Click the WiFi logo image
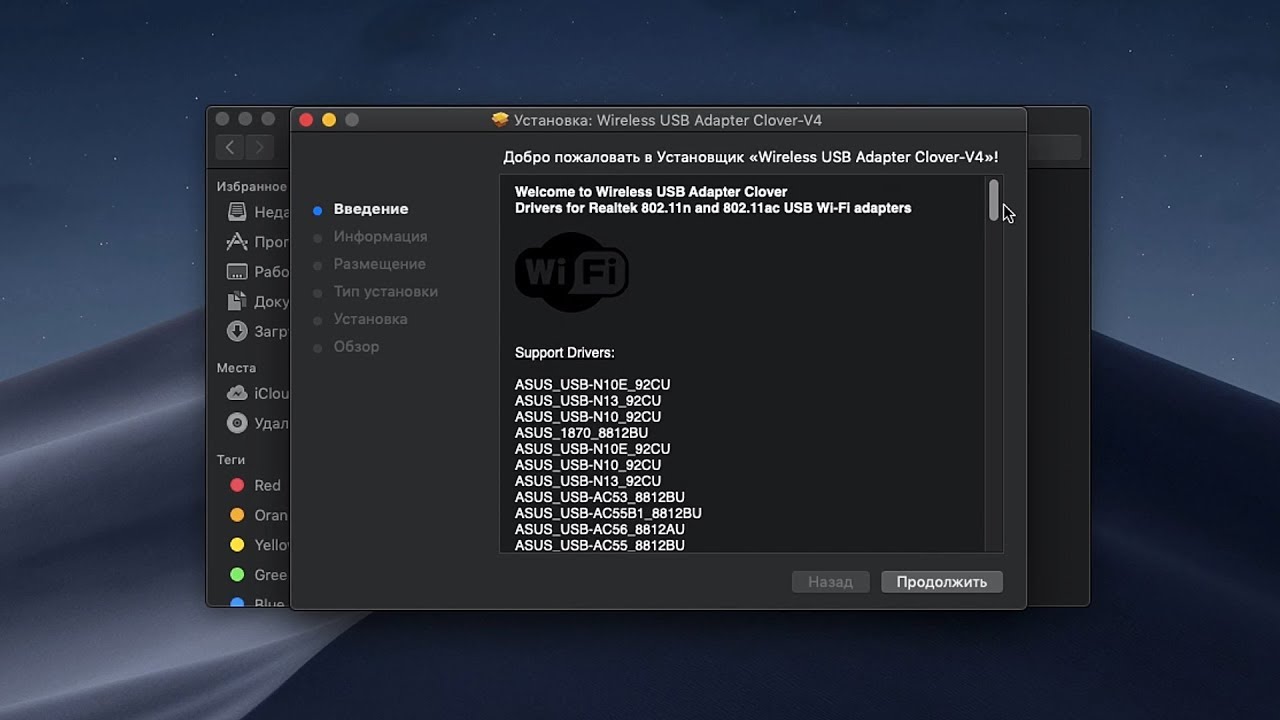Viewport: 1280px width, 720px height. (x=571, y=271)
